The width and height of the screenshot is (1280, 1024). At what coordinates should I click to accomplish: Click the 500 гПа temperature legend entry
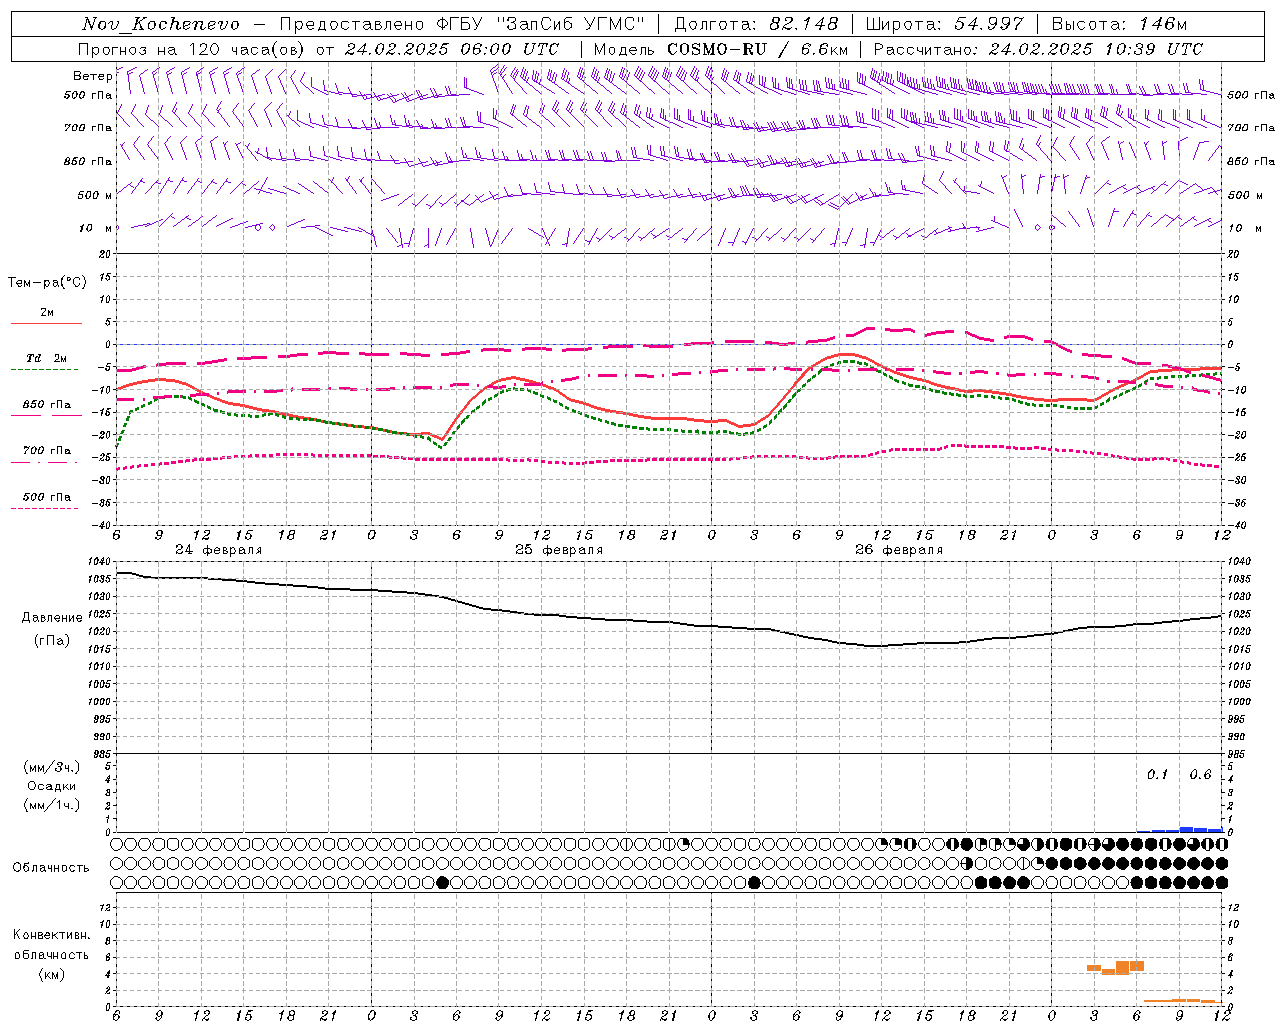click(46, 497)
